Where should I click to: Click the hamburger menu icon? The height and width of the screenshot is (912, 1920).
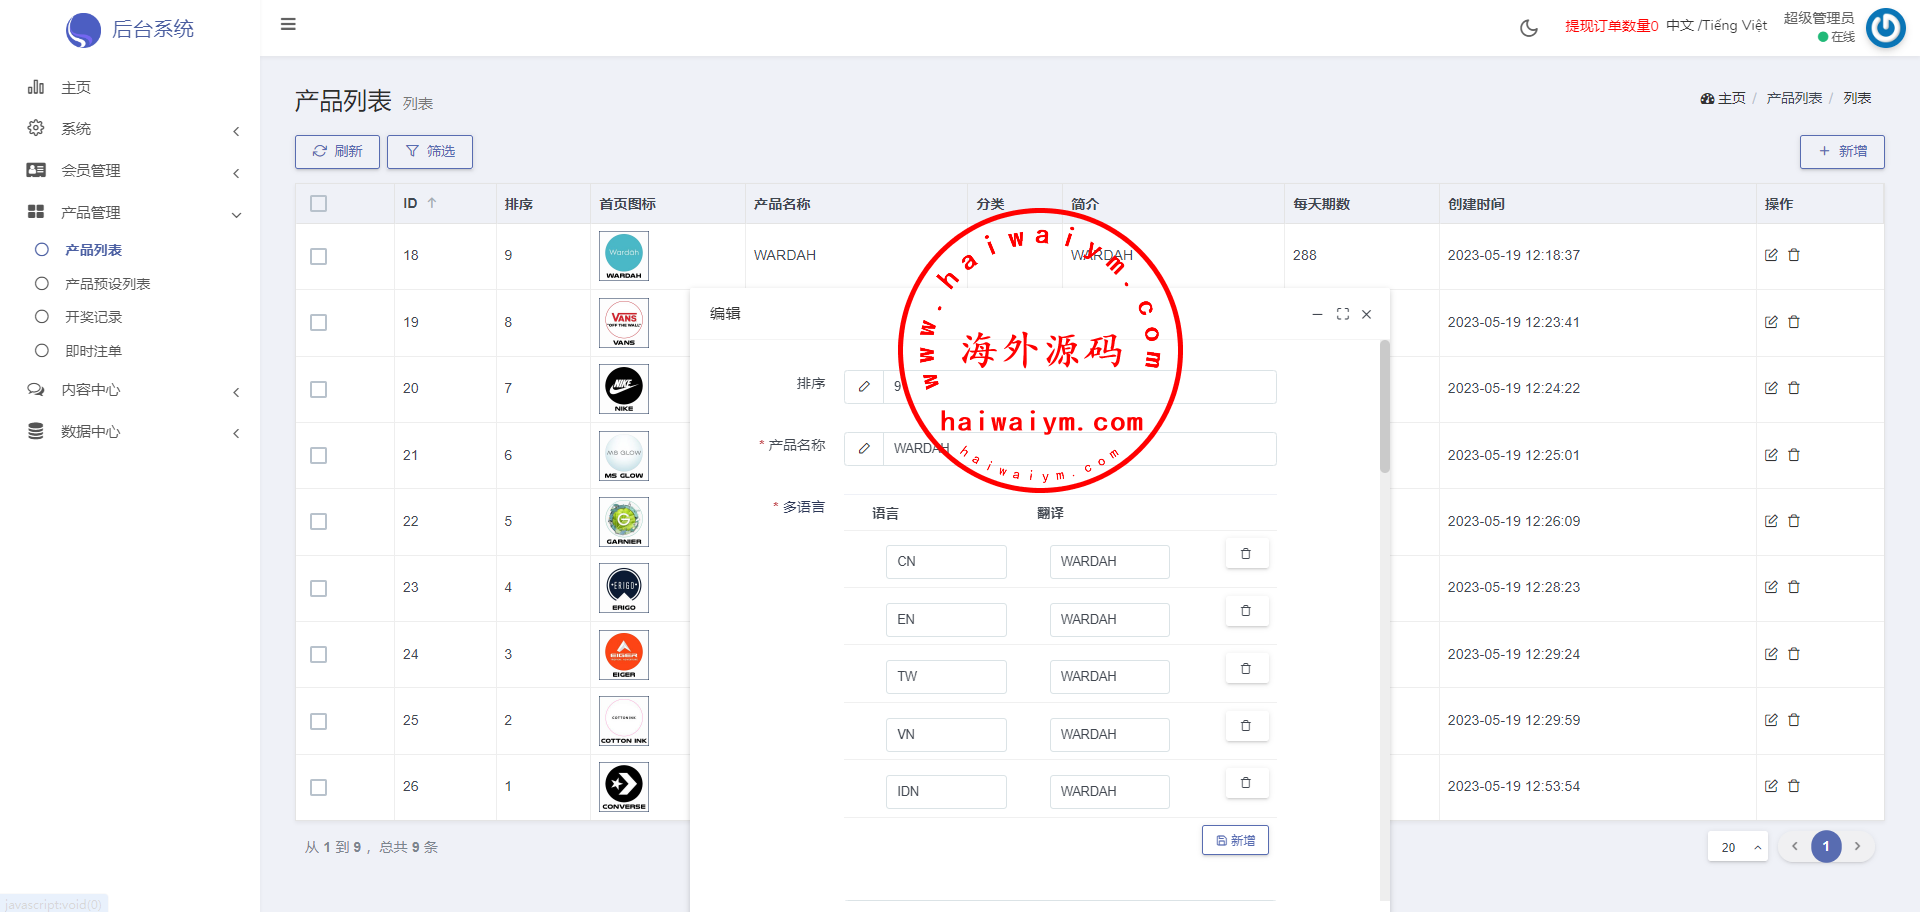pos(288,24)
